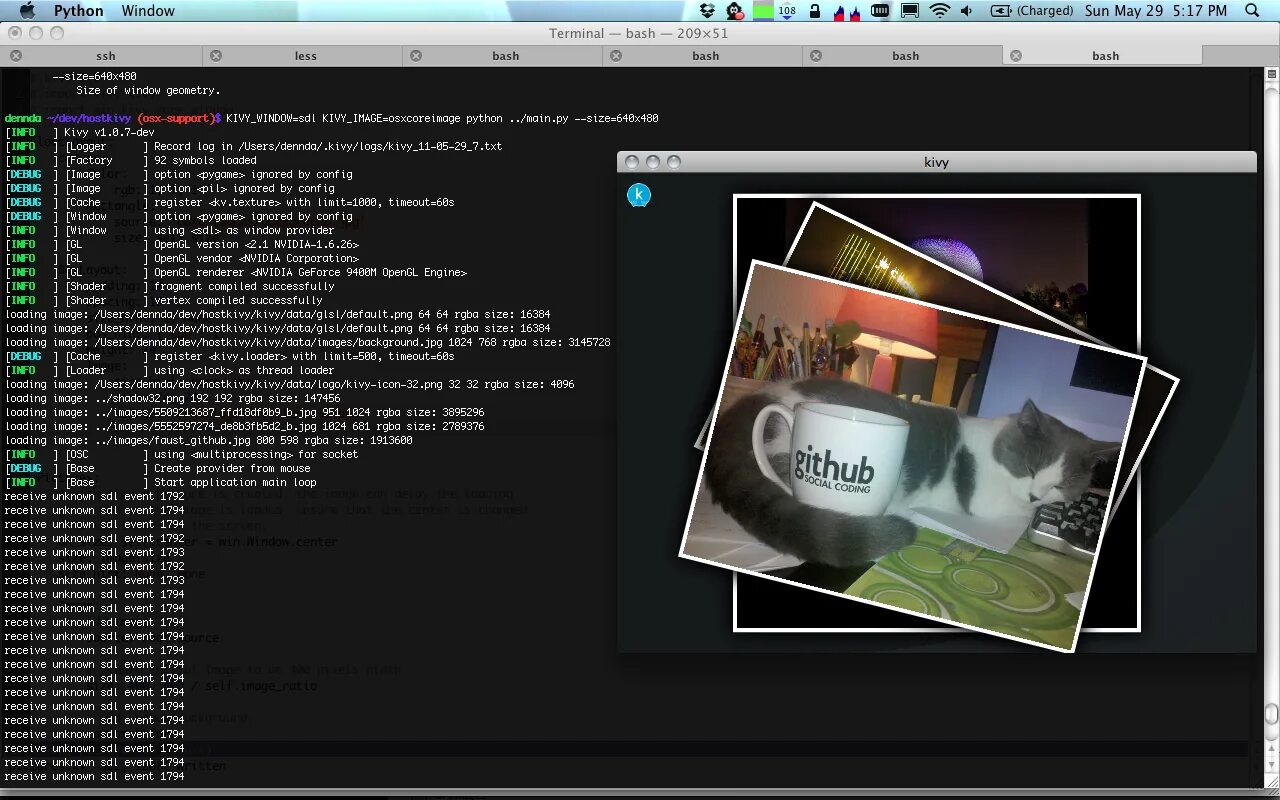This screenshot has height=800, width=1280.
Task: Open the Python application menu
Action: click(79, 11)
